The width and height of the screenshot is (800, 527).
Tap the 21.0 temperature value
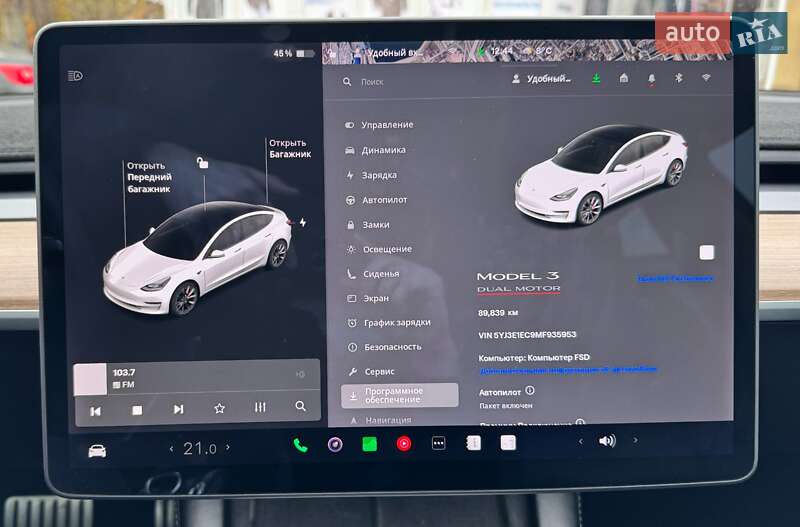199,448
